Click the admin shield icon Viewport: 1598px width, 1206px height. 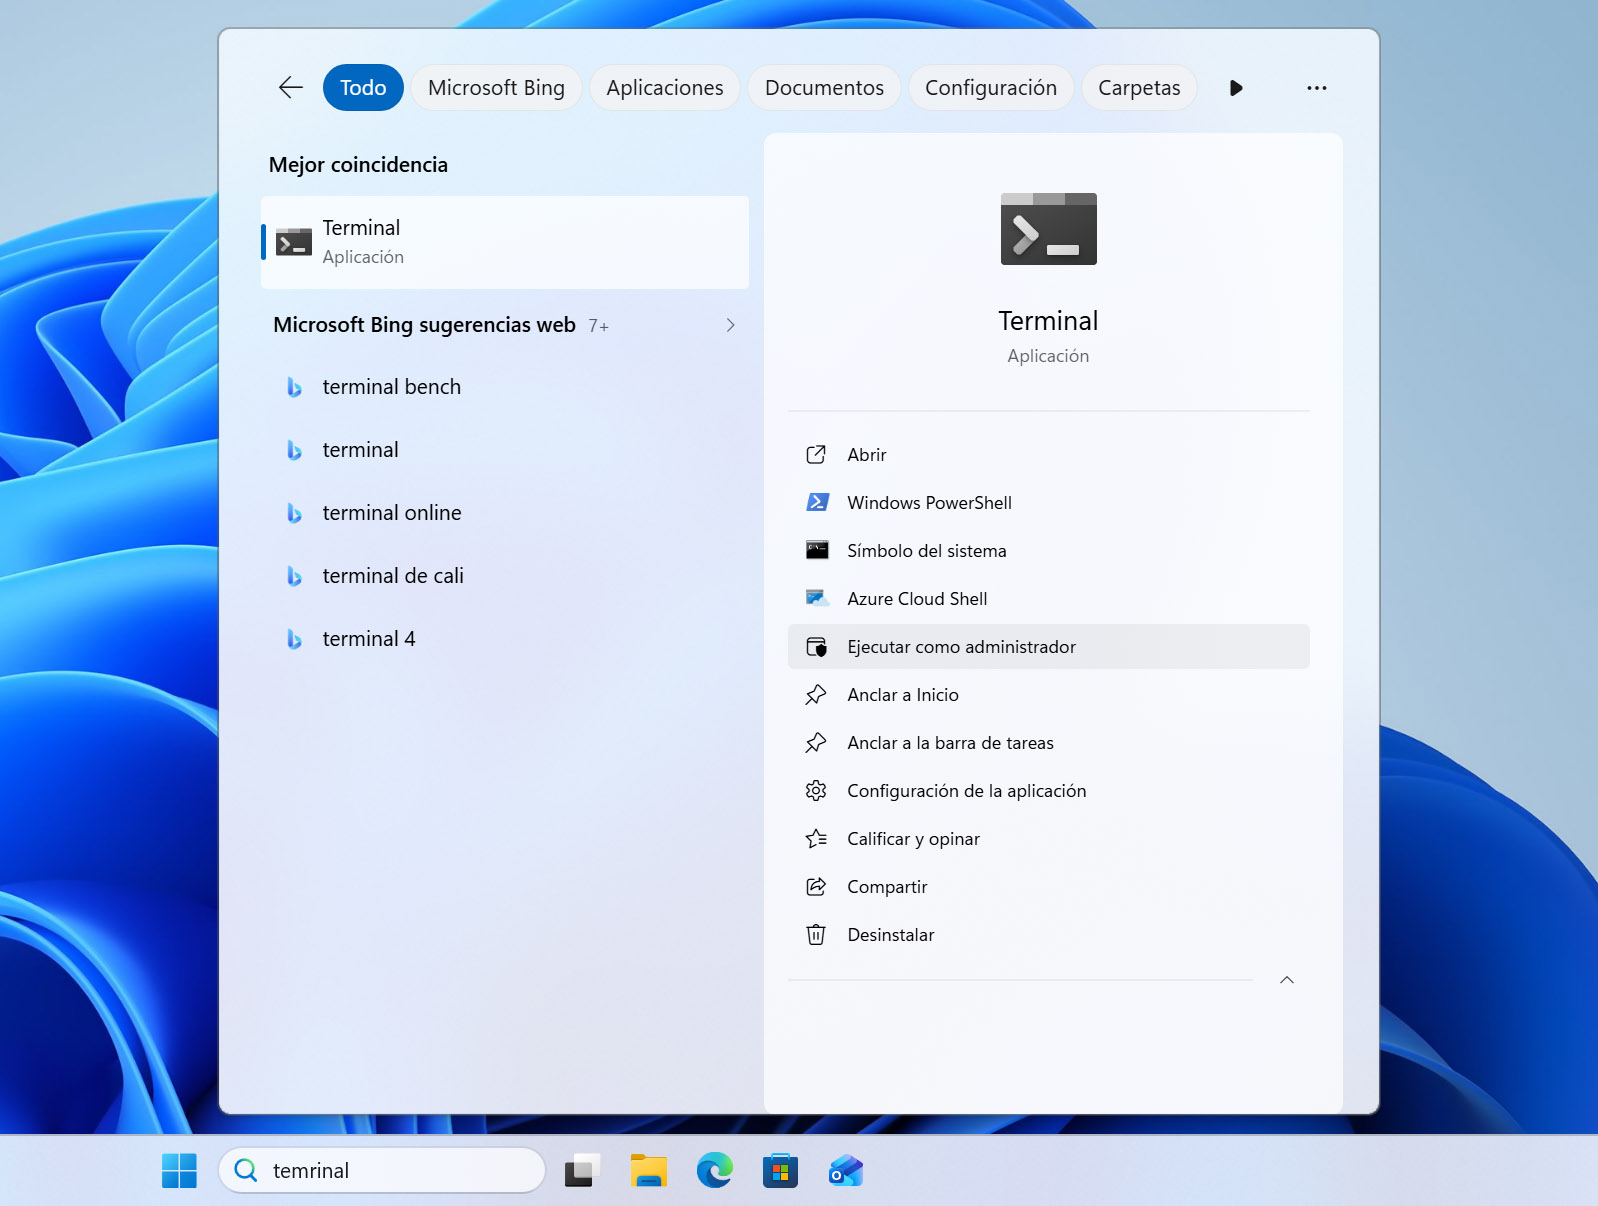click(816, 647)
